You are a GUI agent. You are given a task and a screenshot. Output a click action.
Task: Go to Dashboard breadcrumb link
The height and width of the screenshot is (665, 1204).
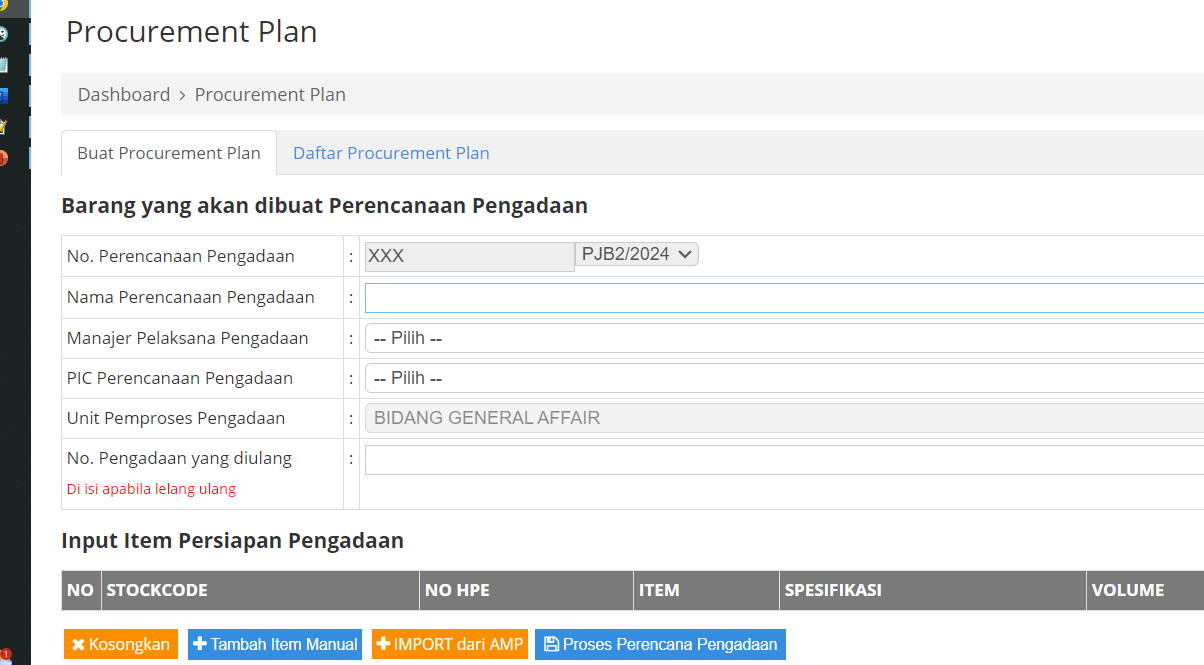click(x=124, y=95)
